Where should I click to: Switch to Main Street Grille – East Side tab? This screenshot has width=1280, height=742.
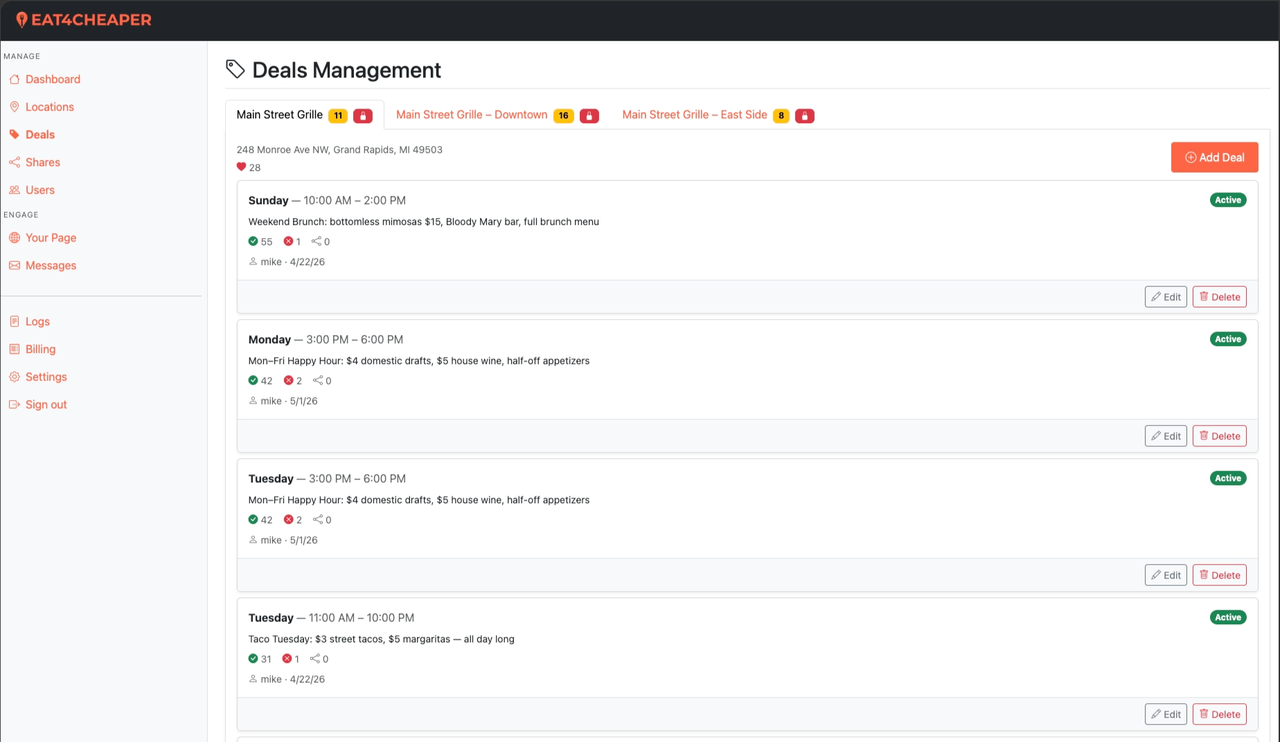coord(718,115)
